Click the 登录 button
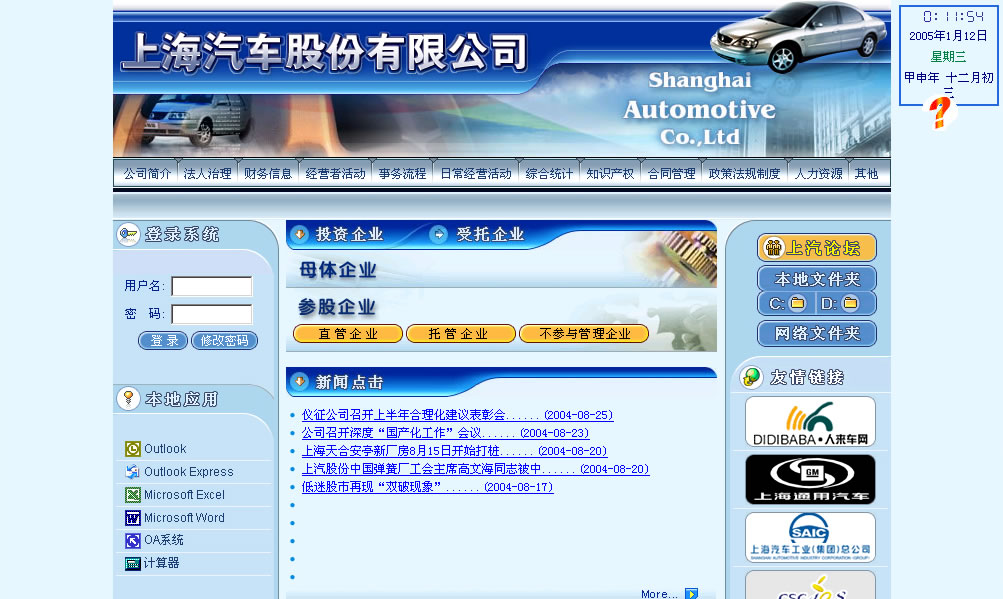 click(x=163, y=340)
